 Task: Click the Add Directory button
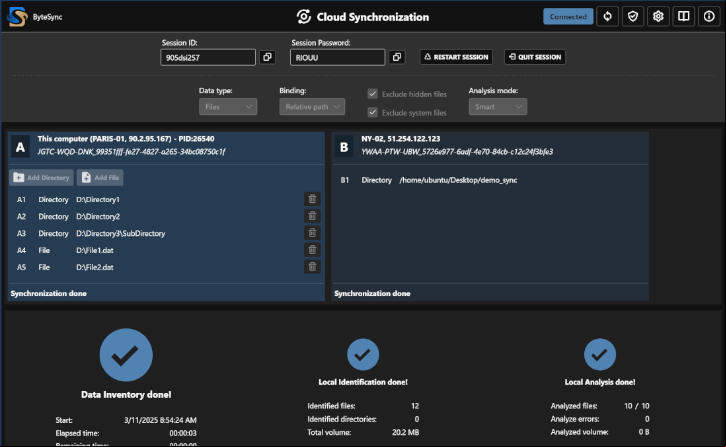(x=41, y=177)
